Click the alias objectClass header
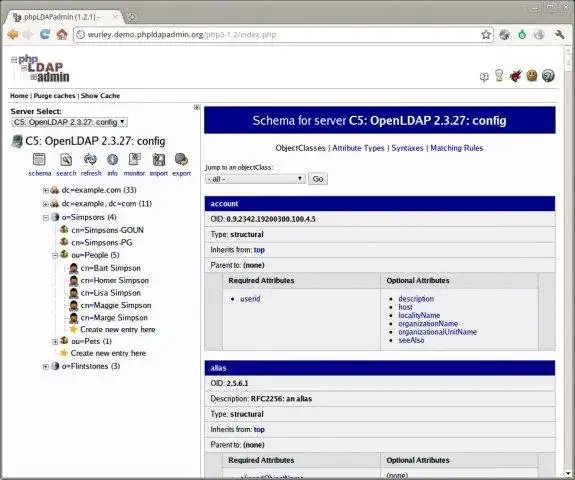This screenshot has height=480, width=575. pyautogui.click(x=380, y=368)
